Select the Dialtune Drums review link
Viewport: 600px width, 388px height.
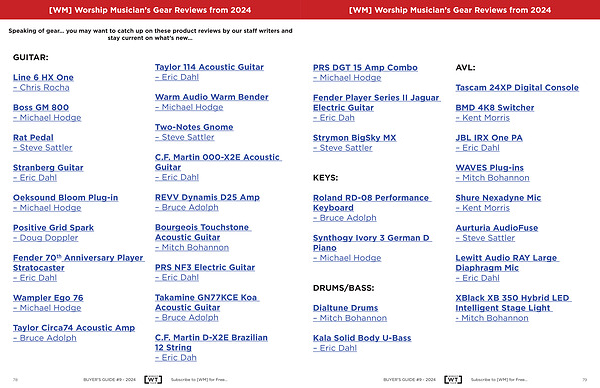coord(346,308)
